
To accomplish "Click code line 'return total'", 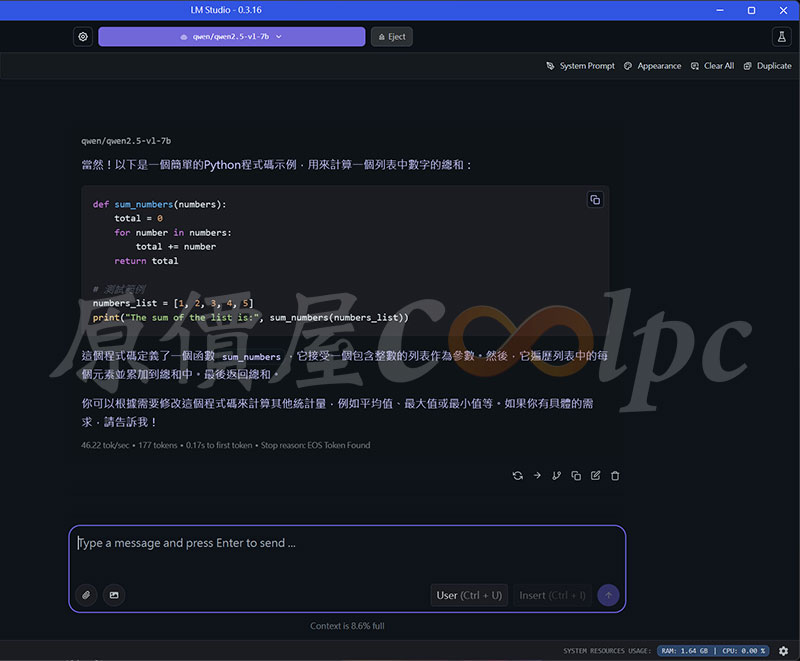I will (146, 261).
